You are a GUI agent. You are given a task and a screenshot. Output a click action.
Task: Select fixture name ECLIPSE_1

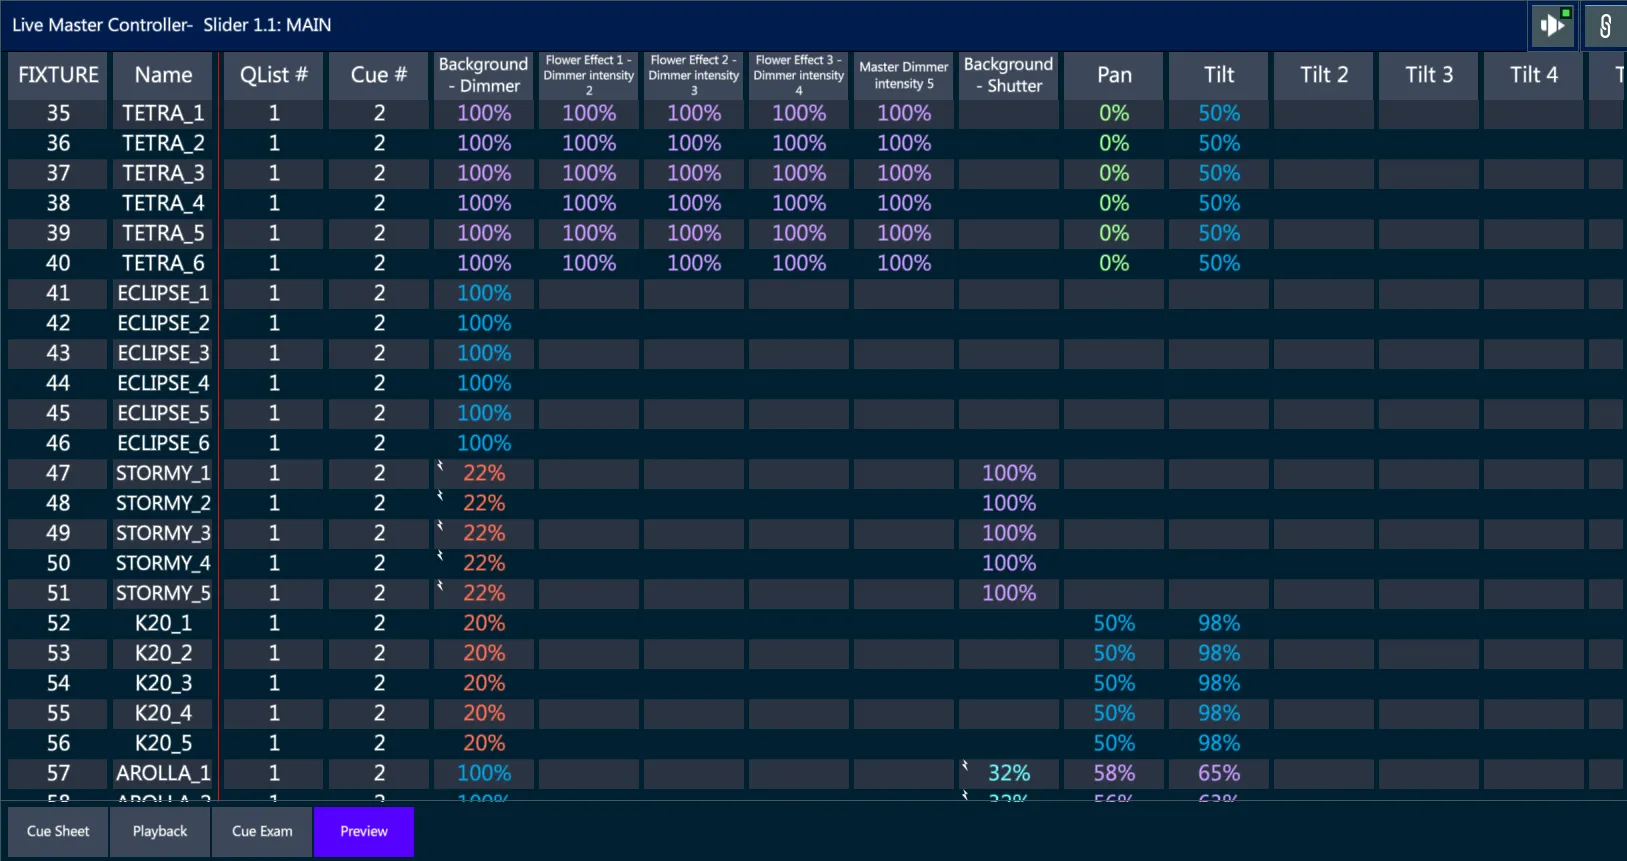tap(164, 293)
